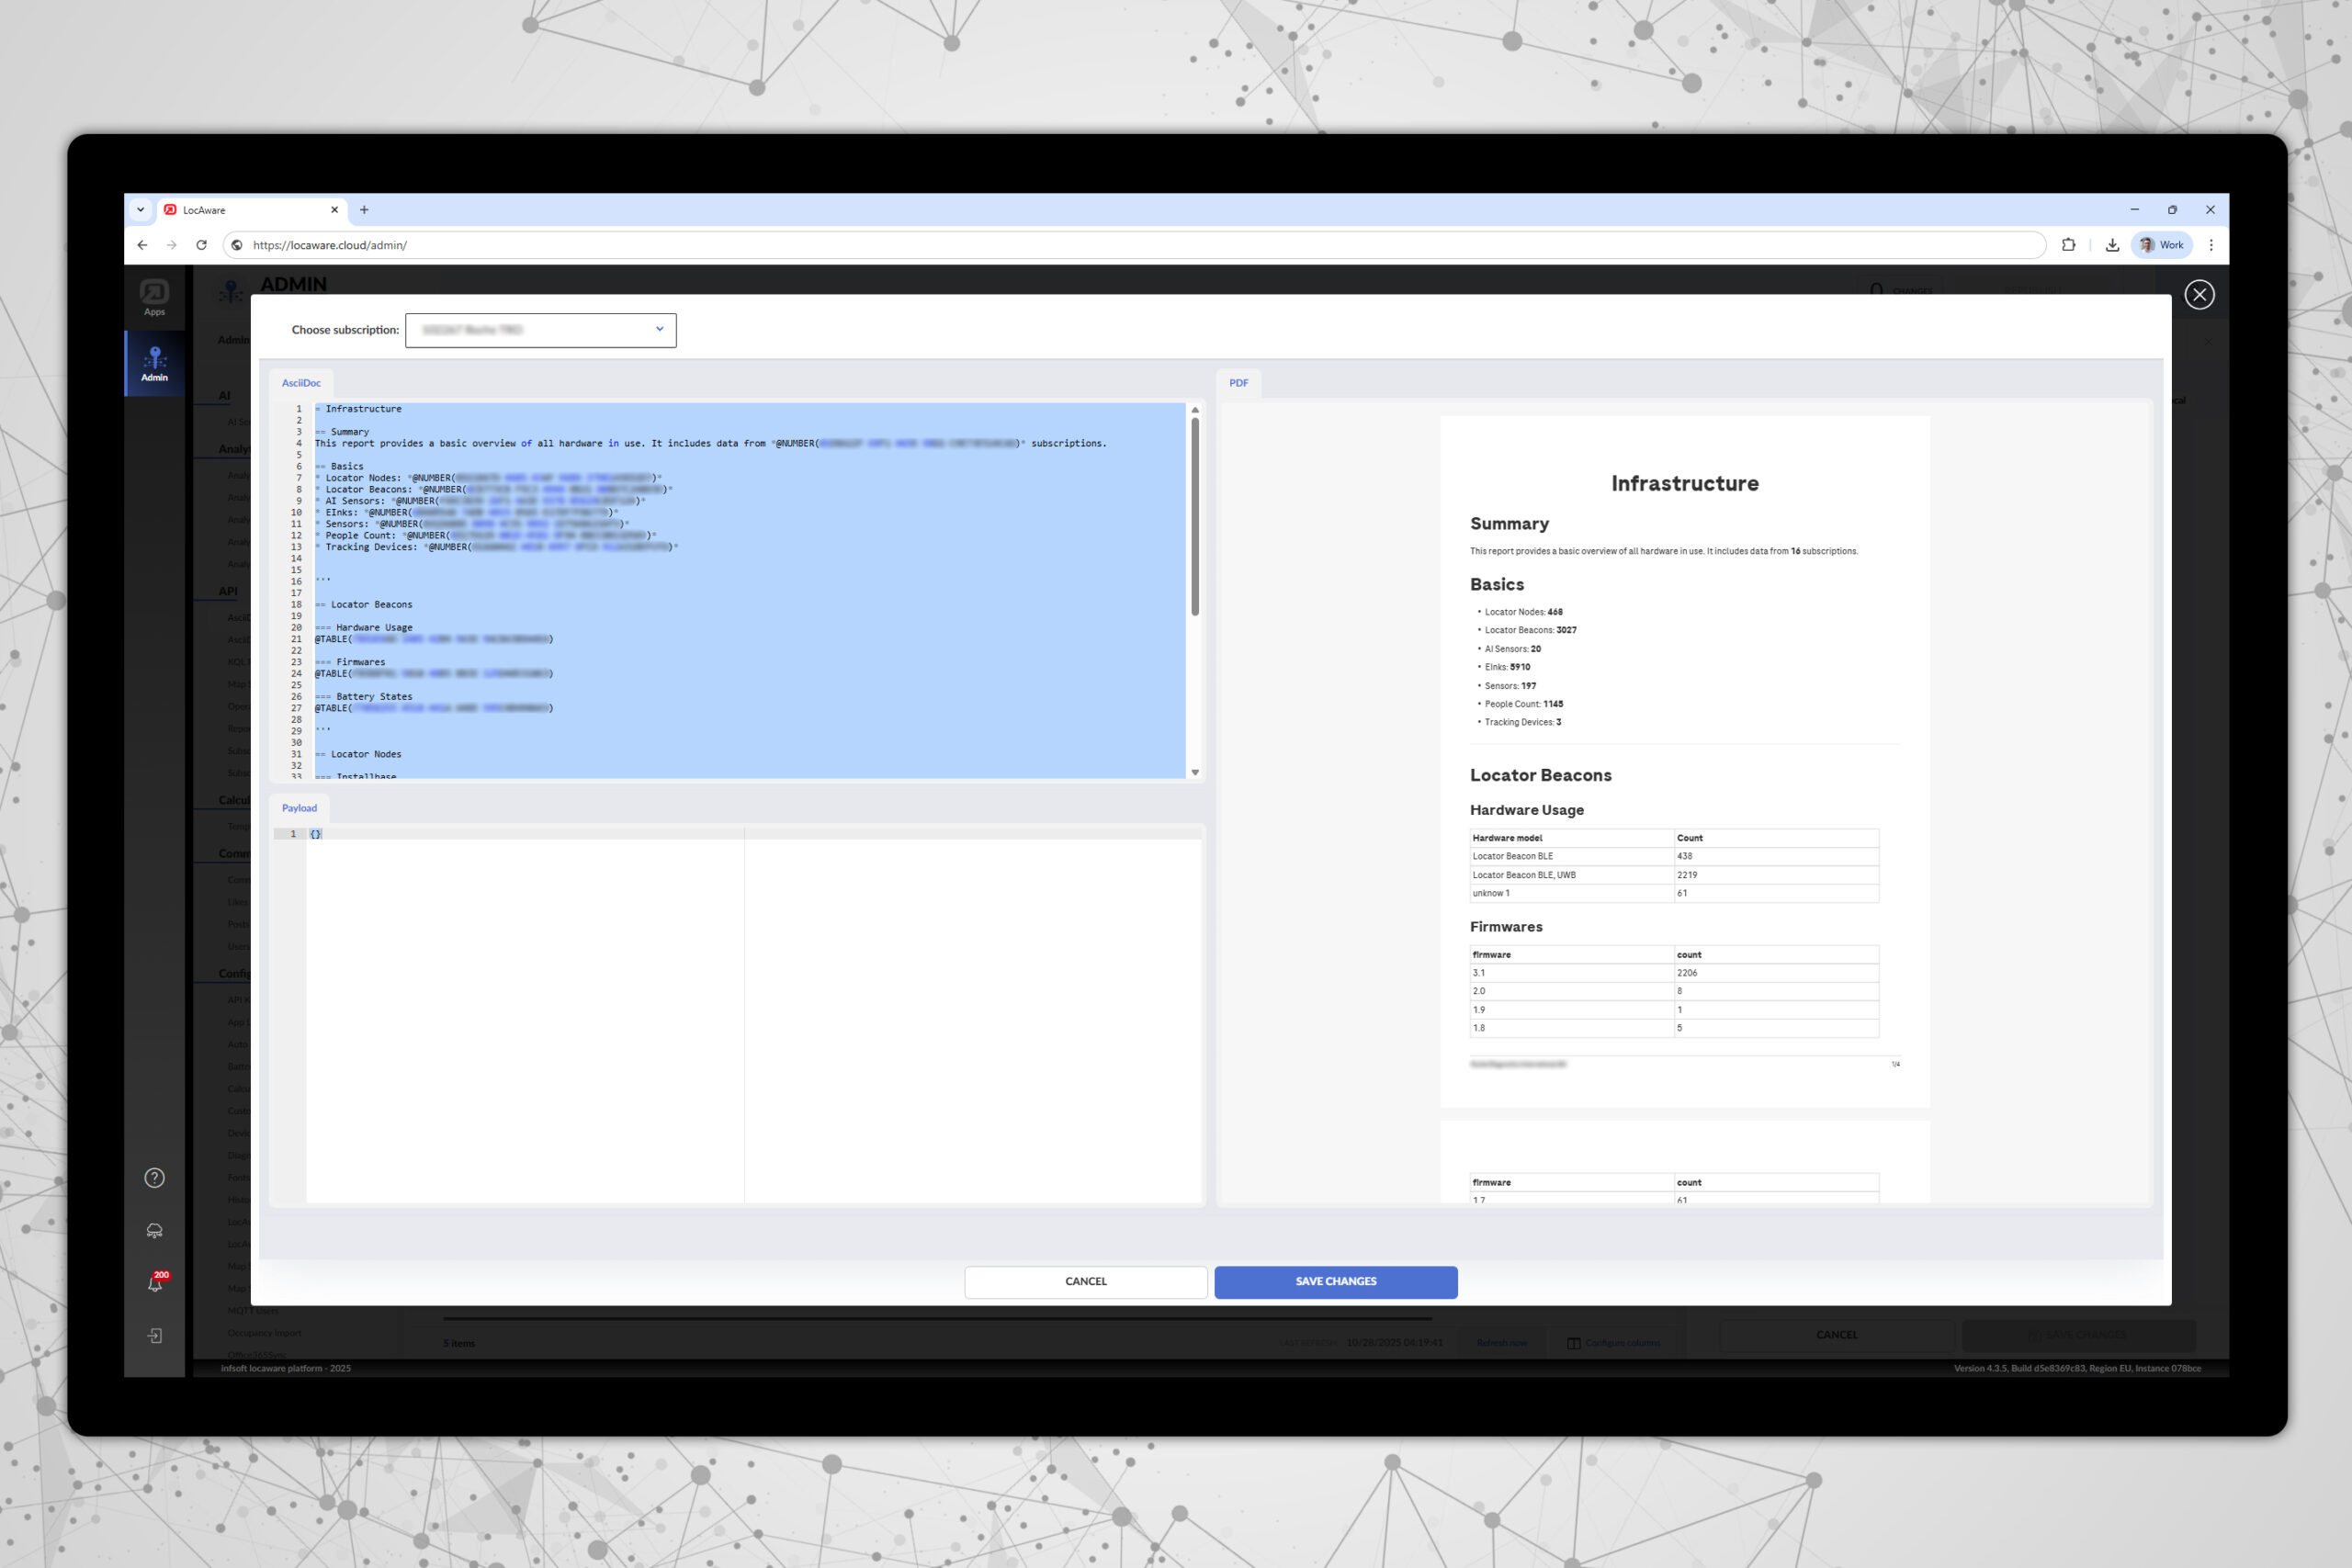Image resolution: width=2352 pixels, height=1568 pixels.
Task: Click the Save Changes button
Action: [1335, 1282]
